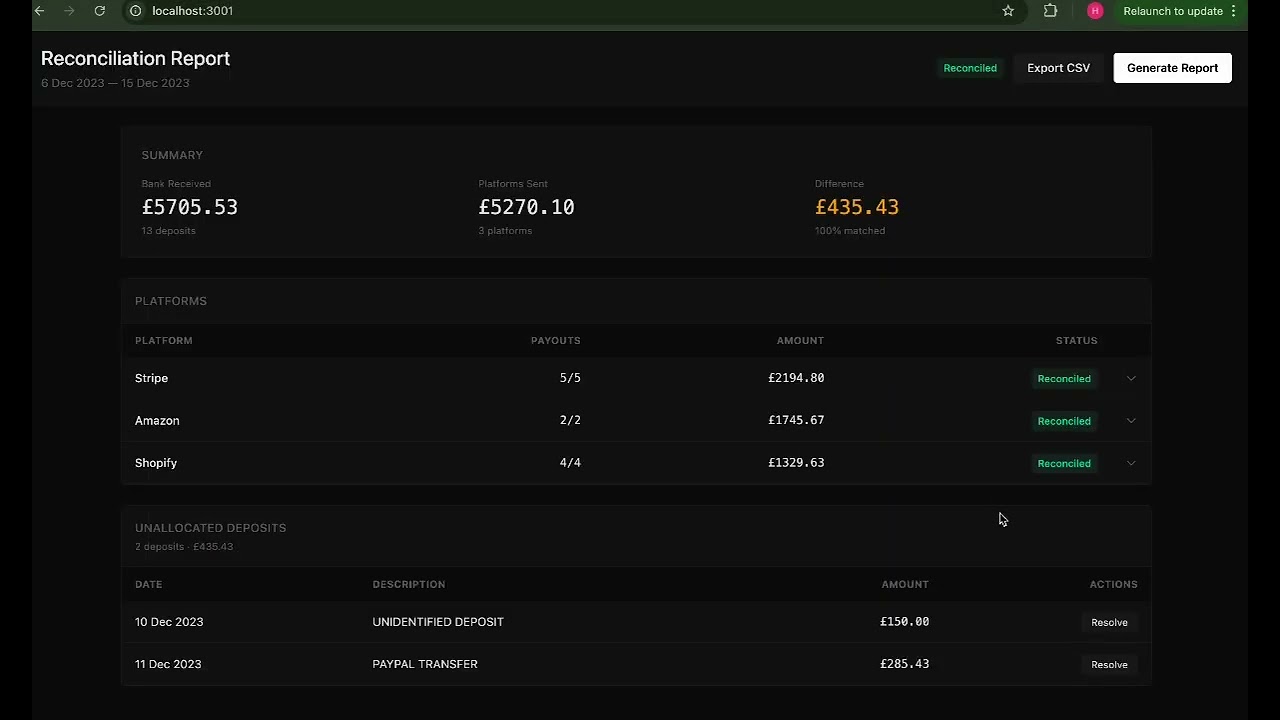Viewport: 1280px width, 720px height.
Task: Expand the Stripe row chevron
Action: pos(1131,378)
